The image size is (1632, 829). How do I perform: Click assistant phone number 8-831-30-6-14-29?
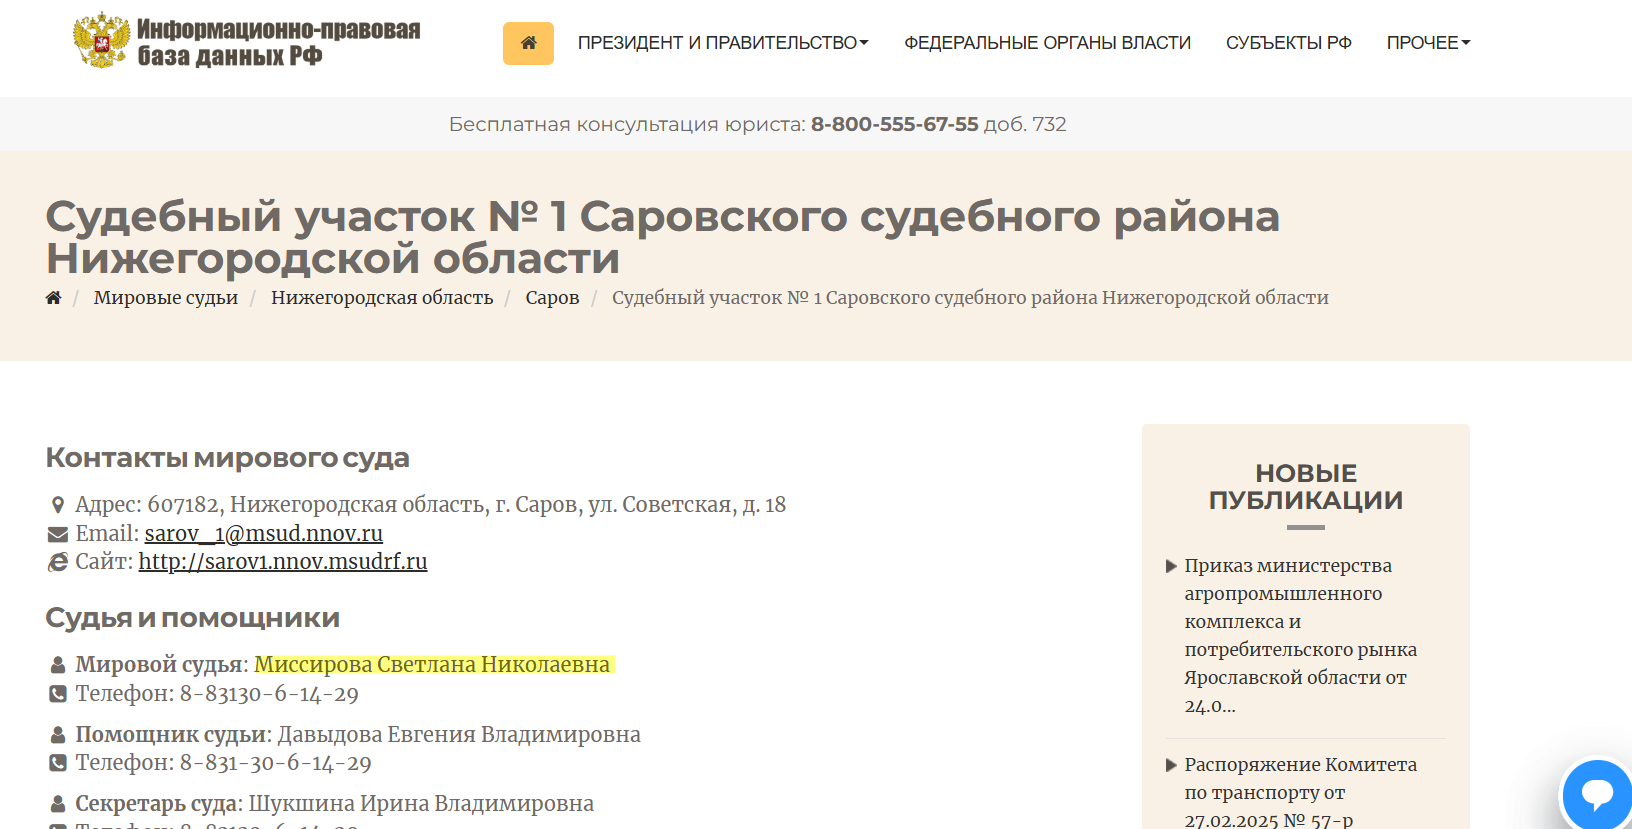point(276,763)
